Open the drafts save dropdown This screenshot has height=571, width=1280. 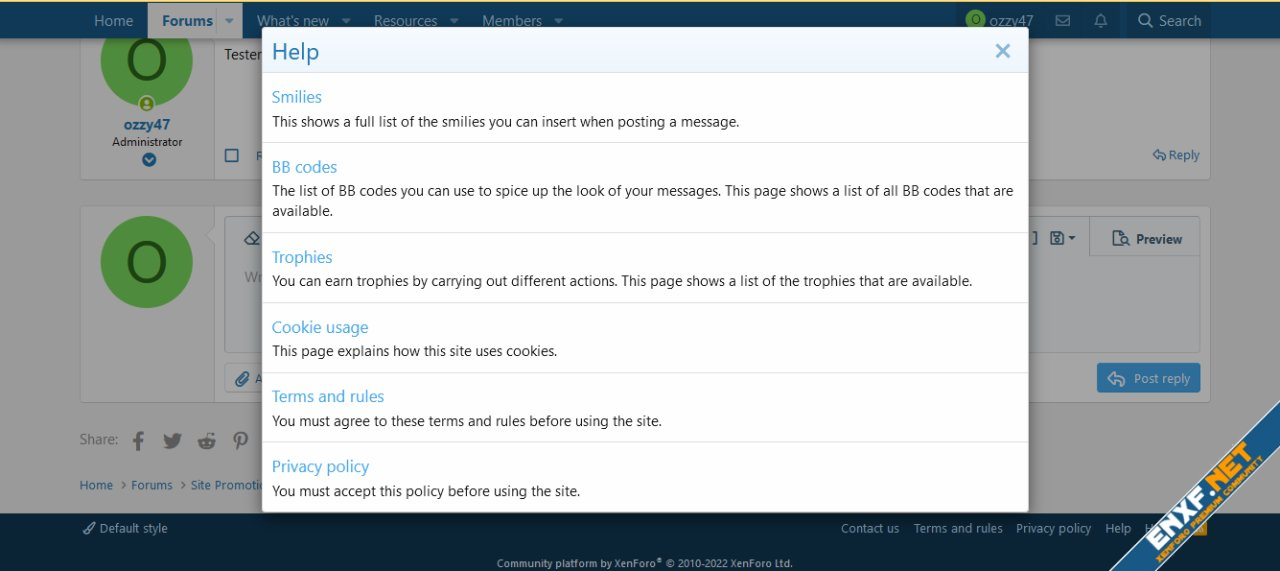point(1062,239)
